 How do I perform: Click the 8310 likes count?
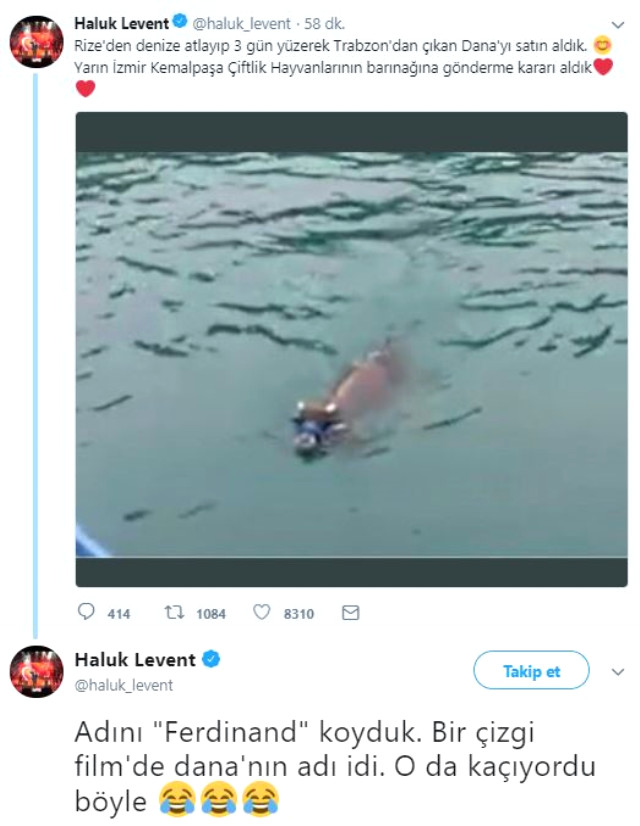[299, 614]
